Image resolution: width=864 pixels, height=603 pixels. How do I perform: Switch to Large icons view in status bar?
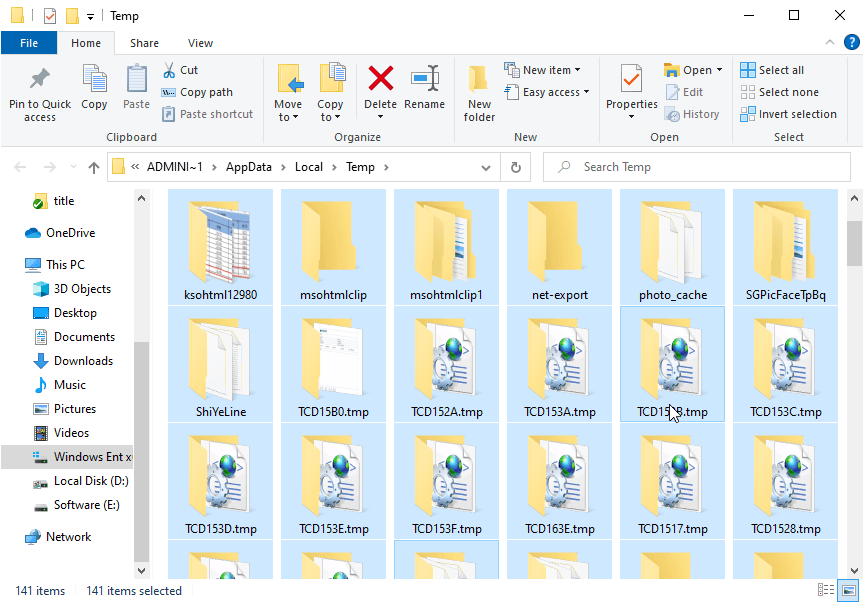[849, 590]
